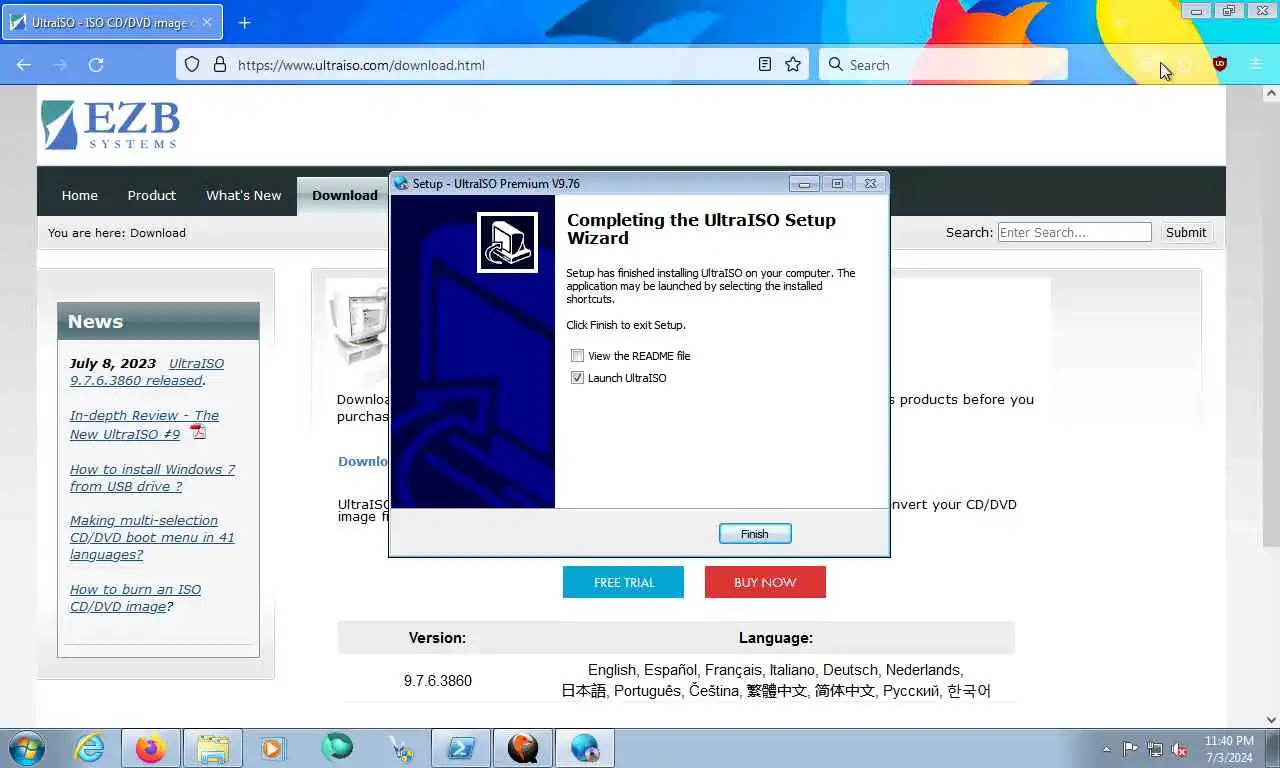Screen dimensions: 1280x768
Task: Switch to Firefox in the taskbar
Action: [x=151, y=748]
